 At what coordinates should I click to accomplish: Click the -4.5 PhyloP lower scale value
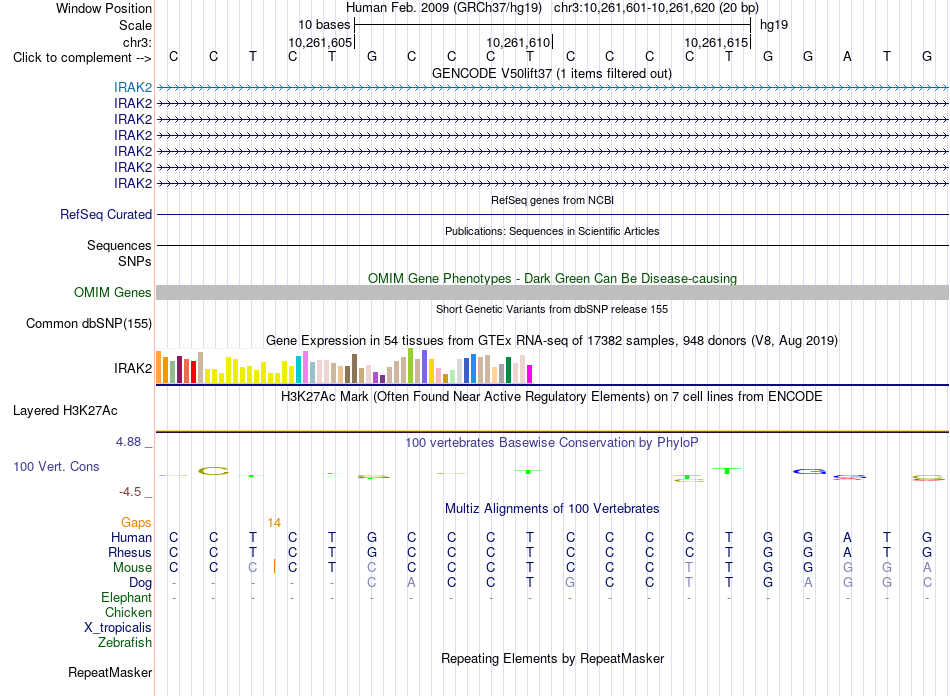[130, 492]
